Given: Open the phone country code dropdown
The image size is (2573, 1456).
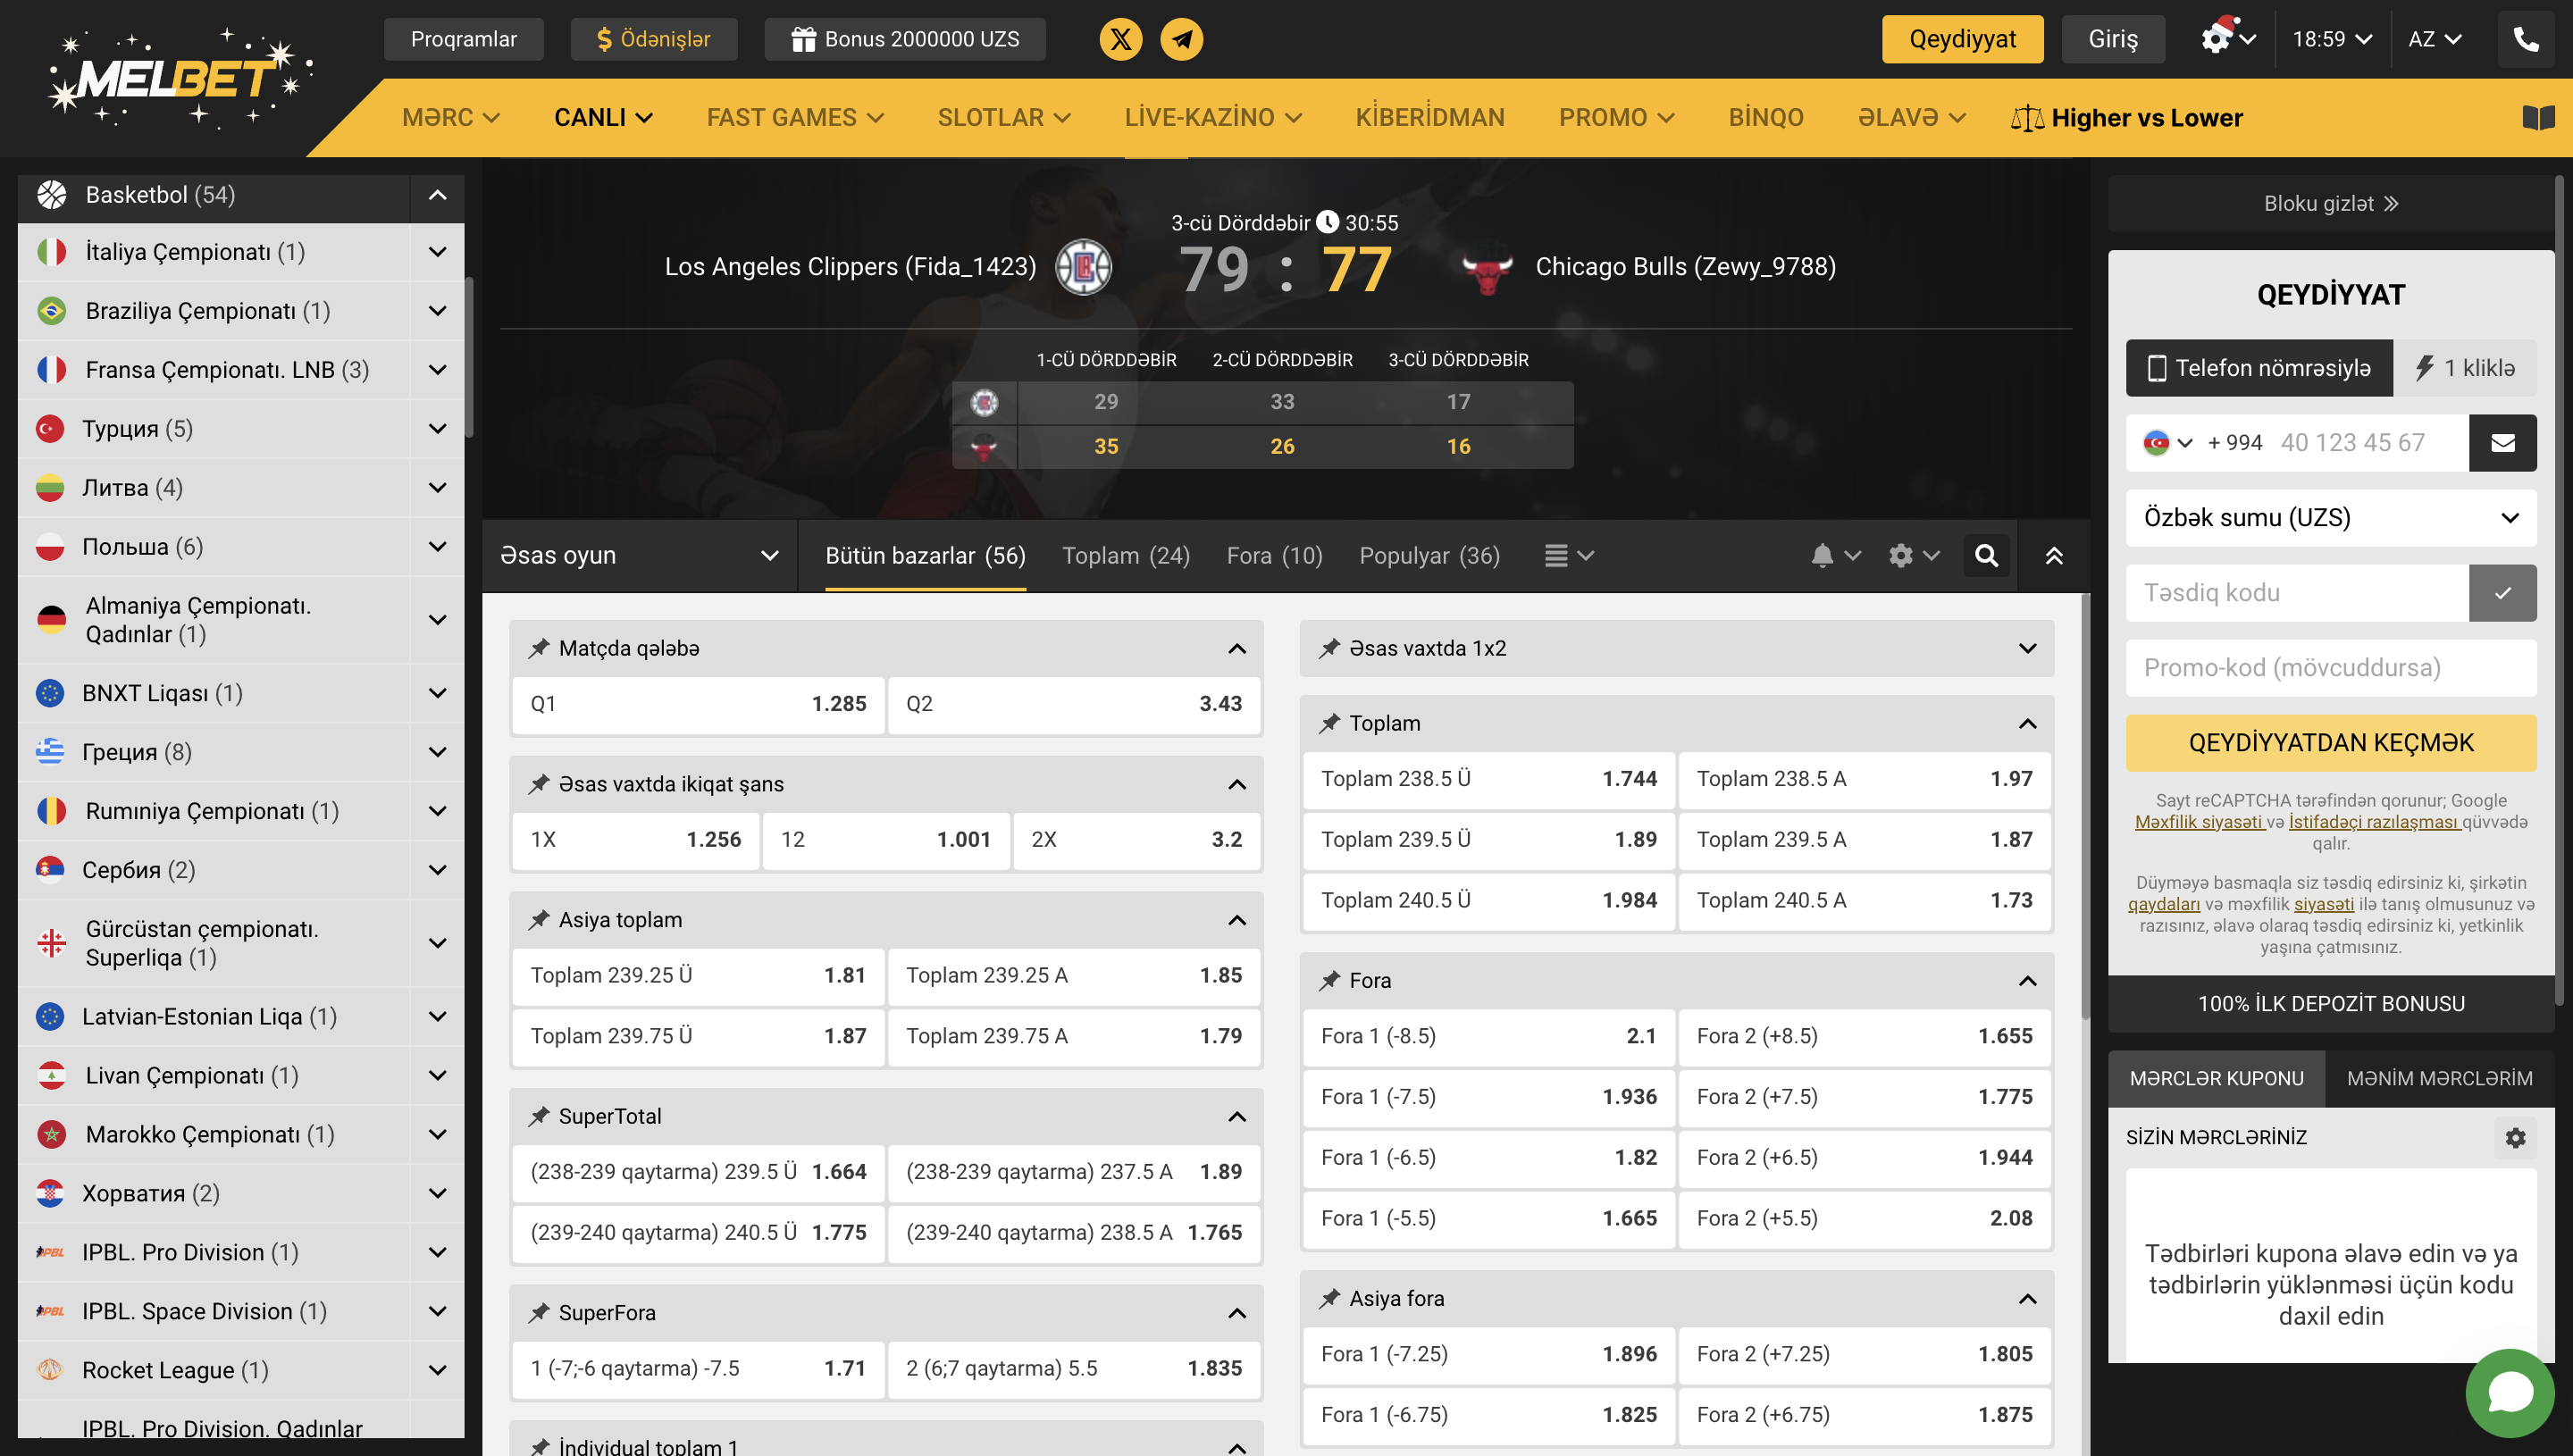Looking at the screenshot, I should pyautogui.click(x=2167, y=442).
